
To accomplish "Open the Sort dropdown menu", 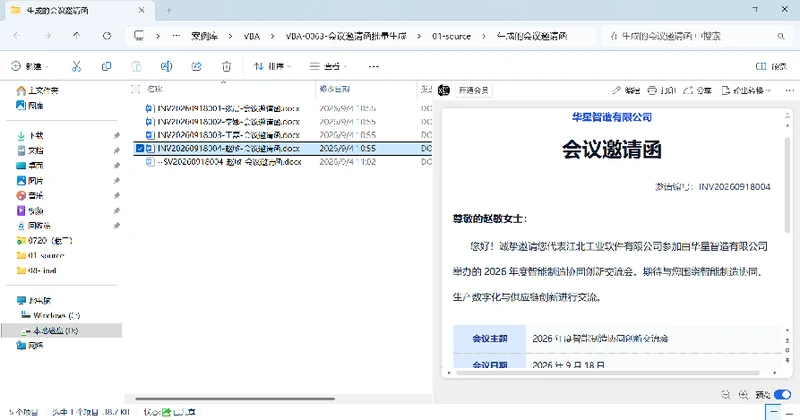I will click(272, 66).
